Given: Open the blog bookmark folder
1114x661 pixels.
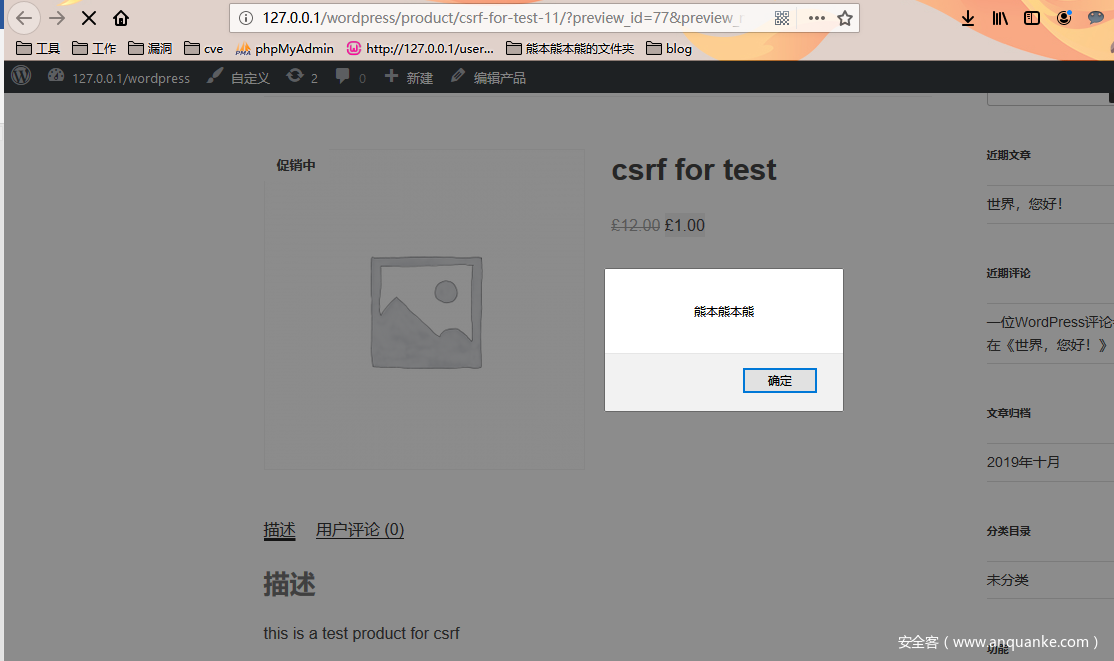Looking at the screenshot, I should tap(669, 48).
